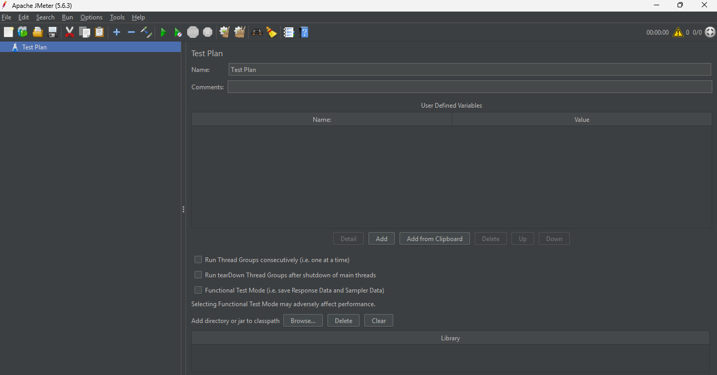
Task: Click Start no pauses icon
Action: pos(178,32)
